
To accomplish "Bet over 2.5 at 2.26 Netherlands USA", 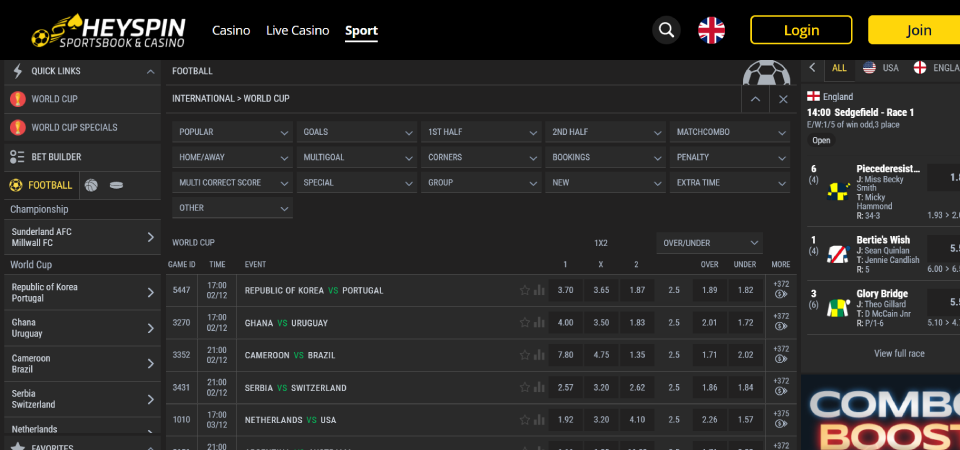I will 710,420.
